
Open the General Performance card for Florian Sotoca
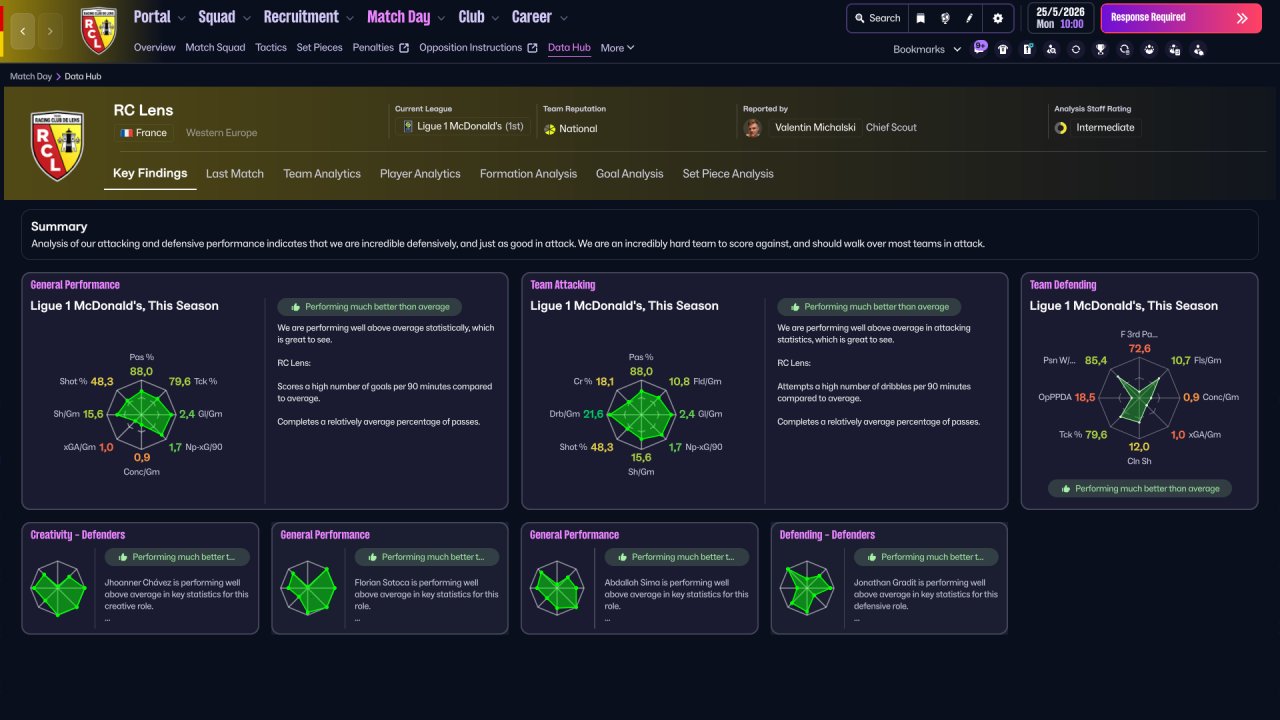(x=390, y=578)
